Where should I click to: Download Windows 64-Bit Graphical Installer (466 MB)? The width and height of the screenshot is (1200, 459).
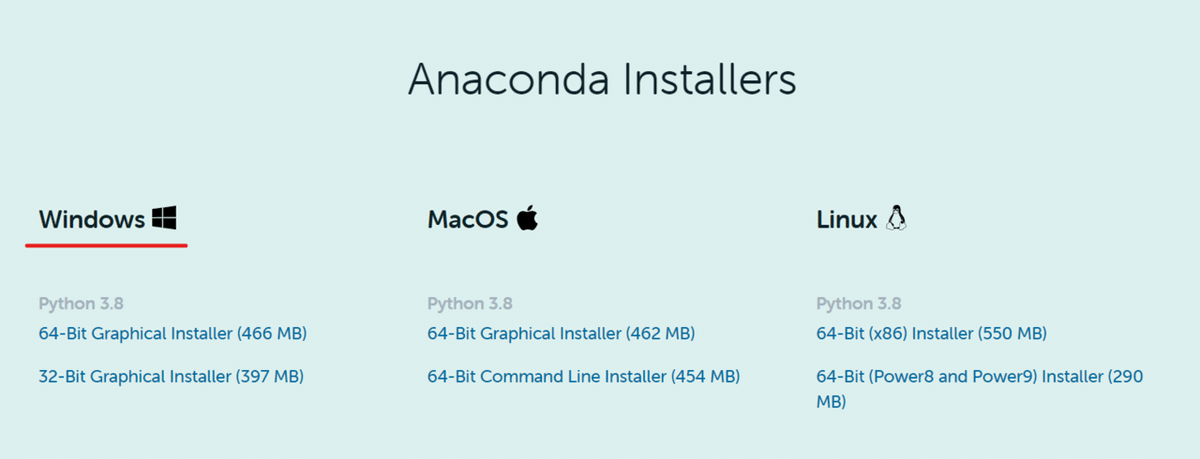point(172,333)
